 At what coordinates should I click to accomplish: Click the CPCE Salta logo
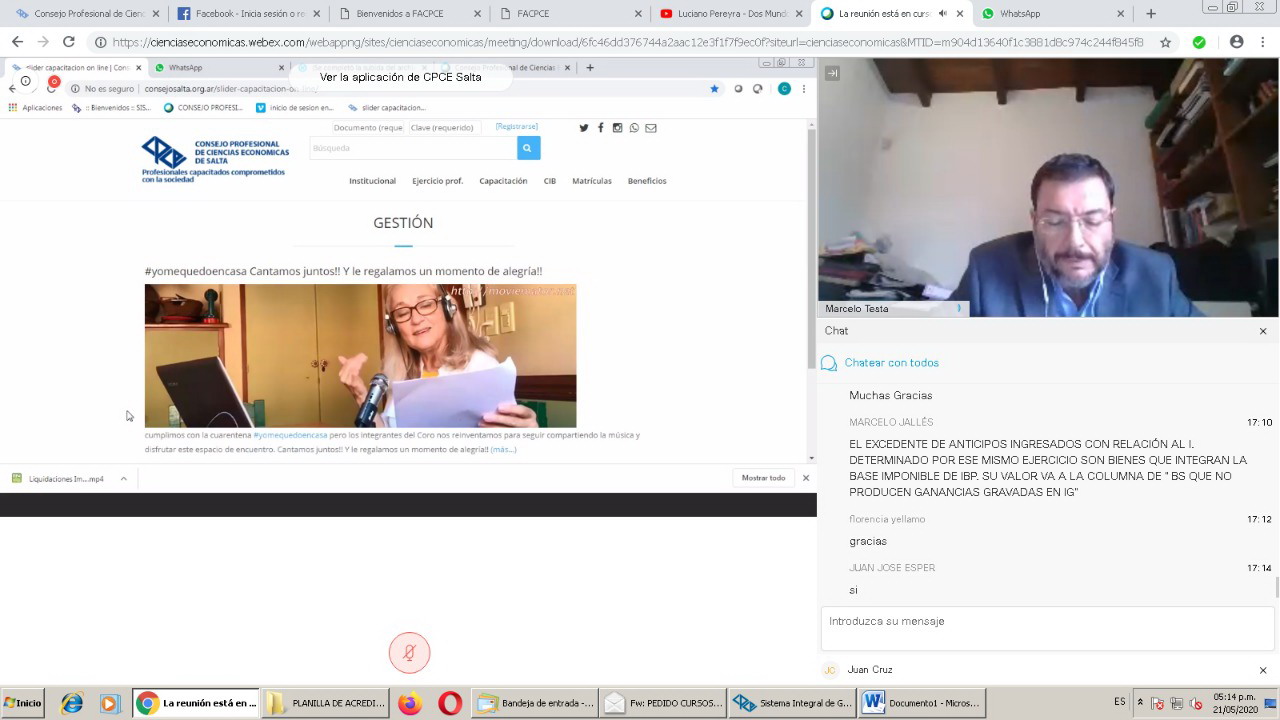tap(215, 159)
